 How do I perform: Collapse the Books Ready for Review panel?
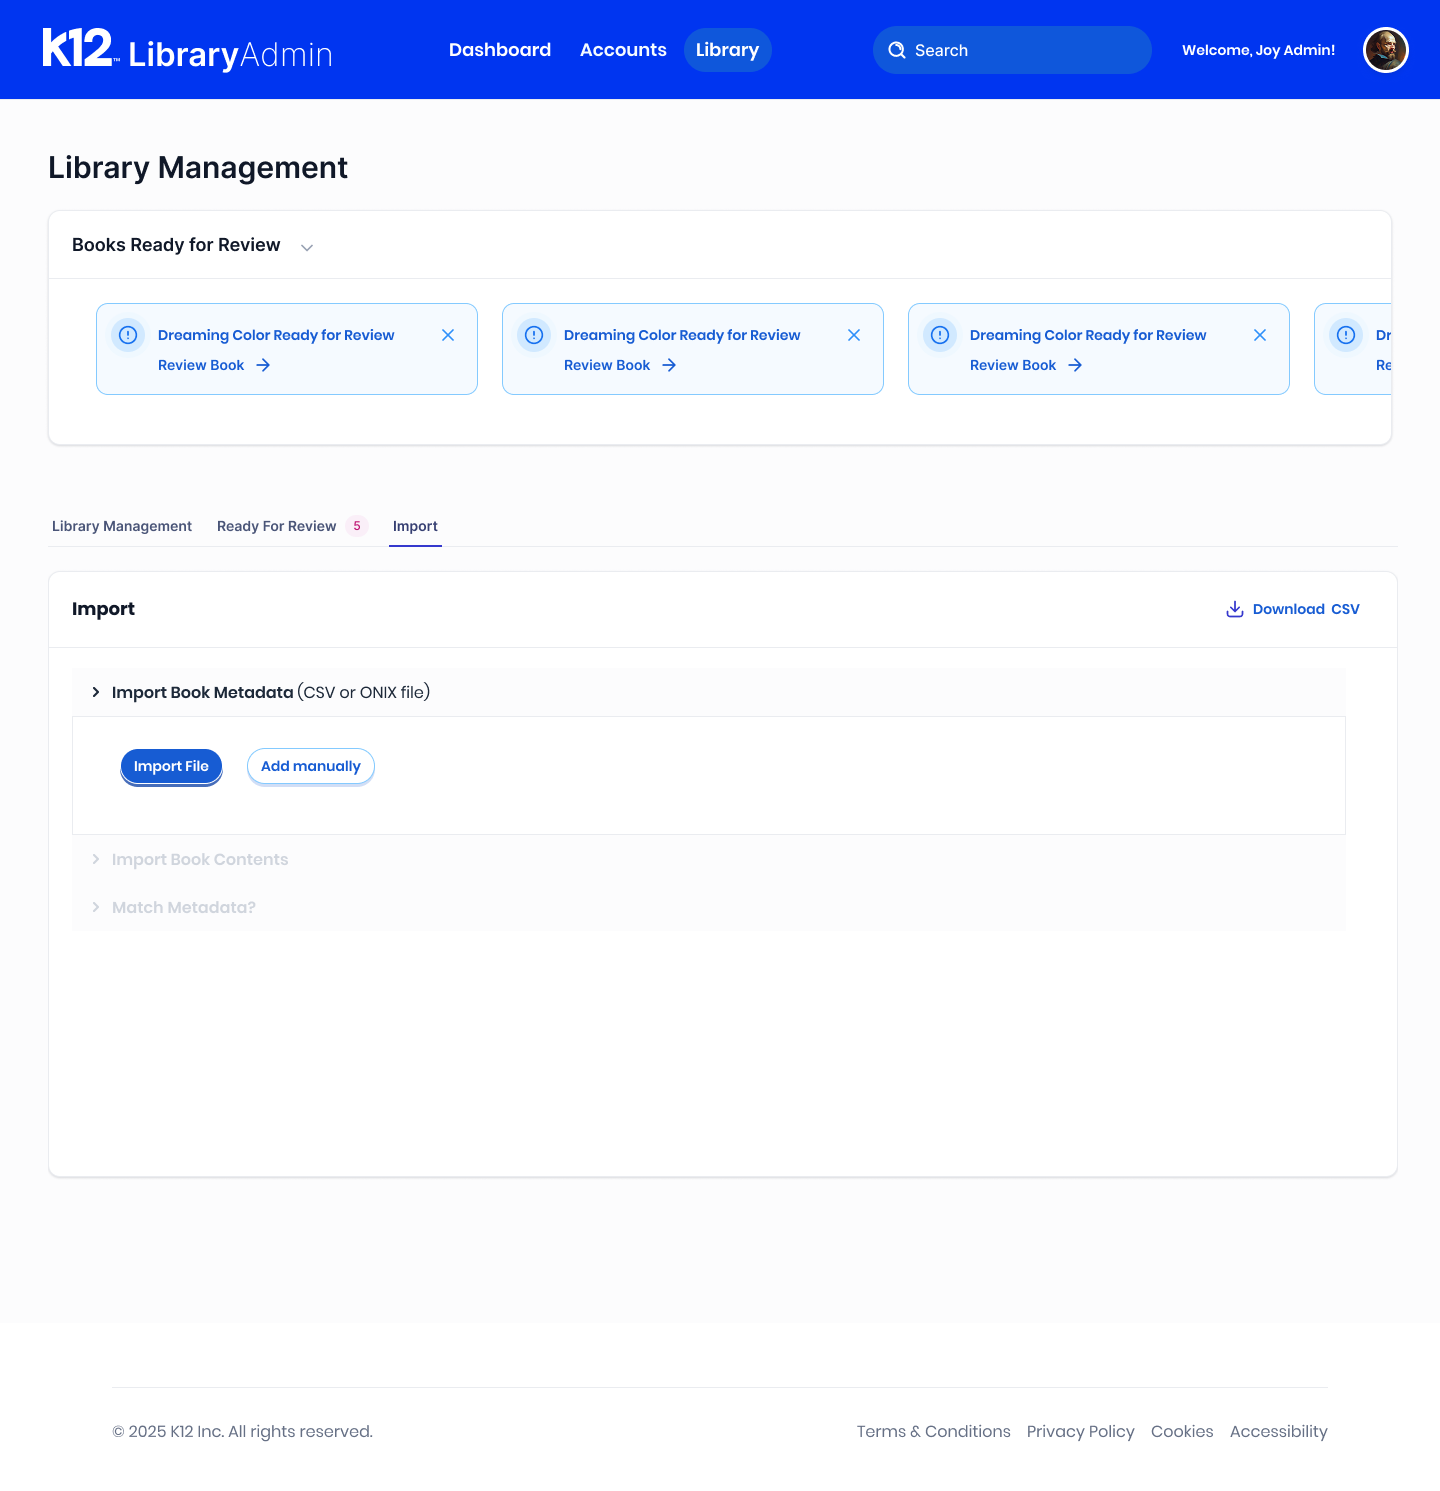307,247
